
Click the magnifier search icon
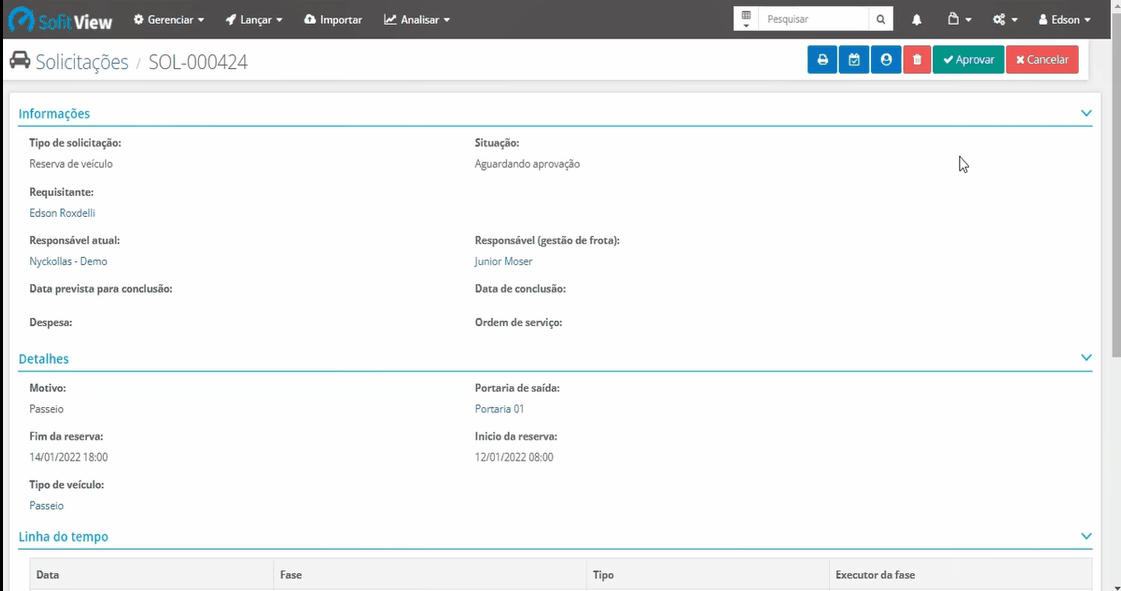tap(881, 19)
